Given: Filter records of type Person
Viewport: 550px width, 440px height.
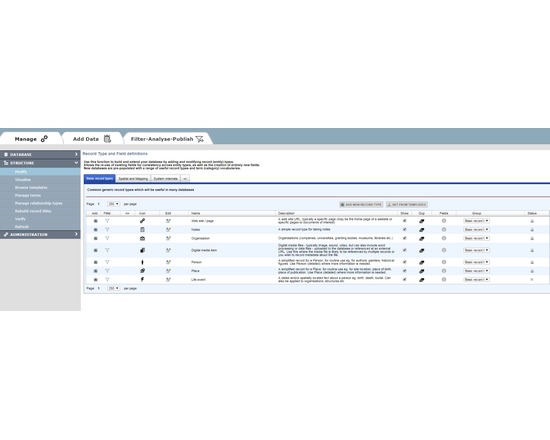Looking at the screenshot, I should pyautogui.click(x=107, y=262).
